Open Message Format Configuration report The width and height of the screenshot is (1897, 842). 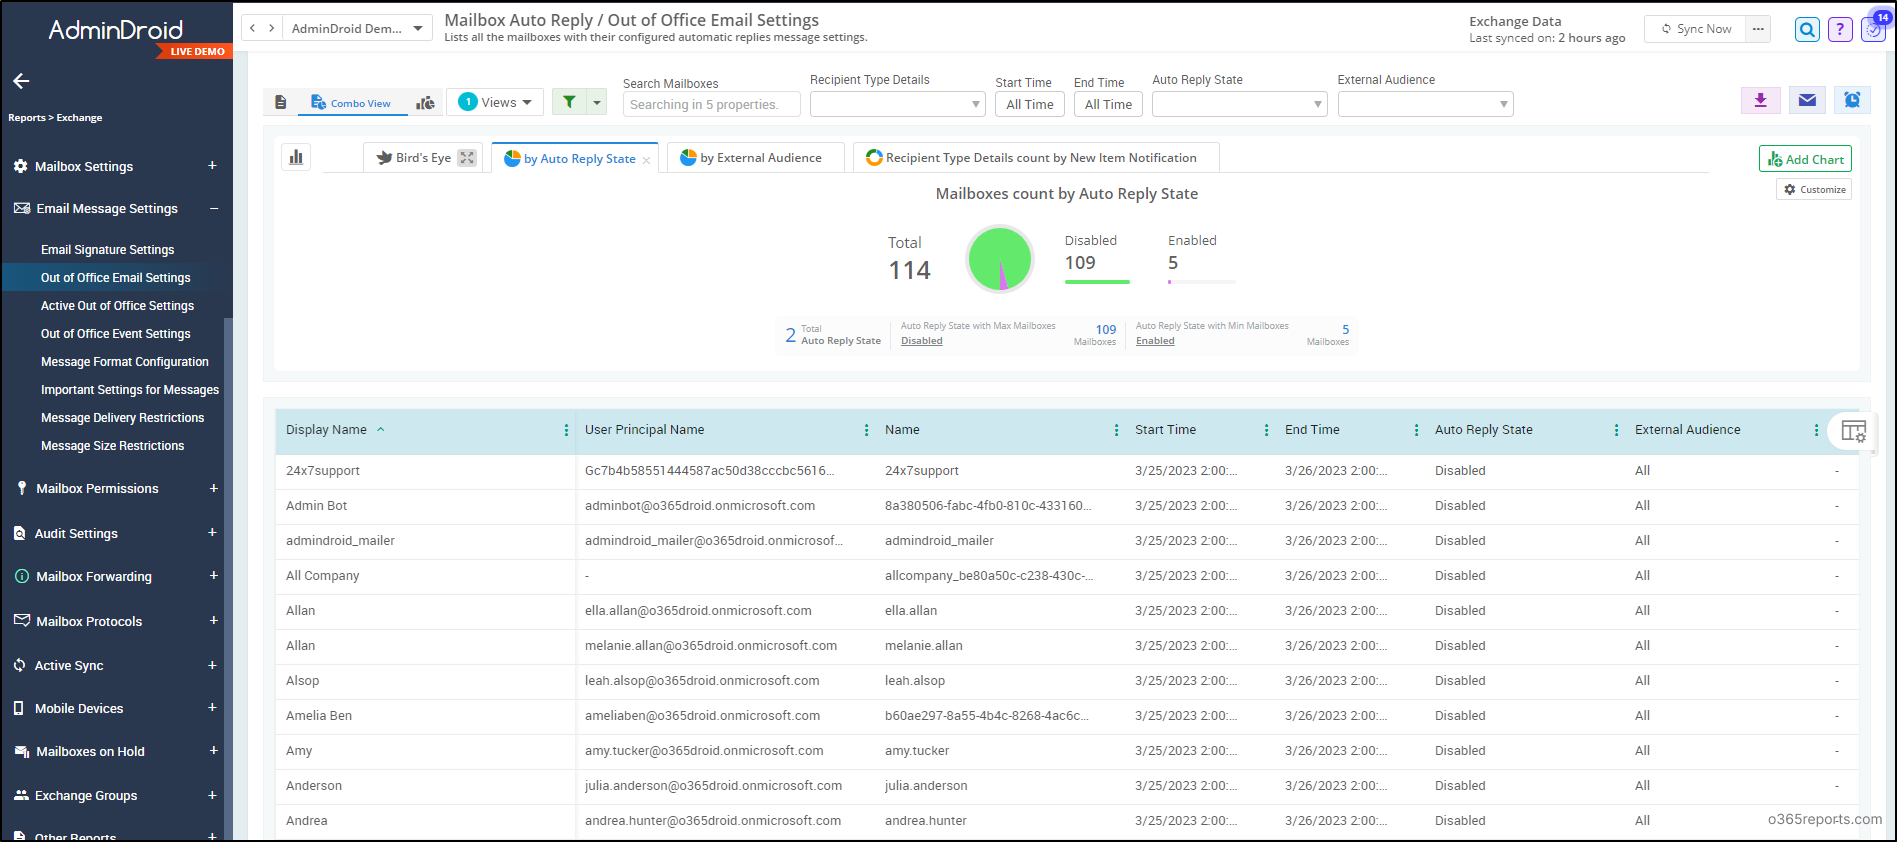click(125, 362)
